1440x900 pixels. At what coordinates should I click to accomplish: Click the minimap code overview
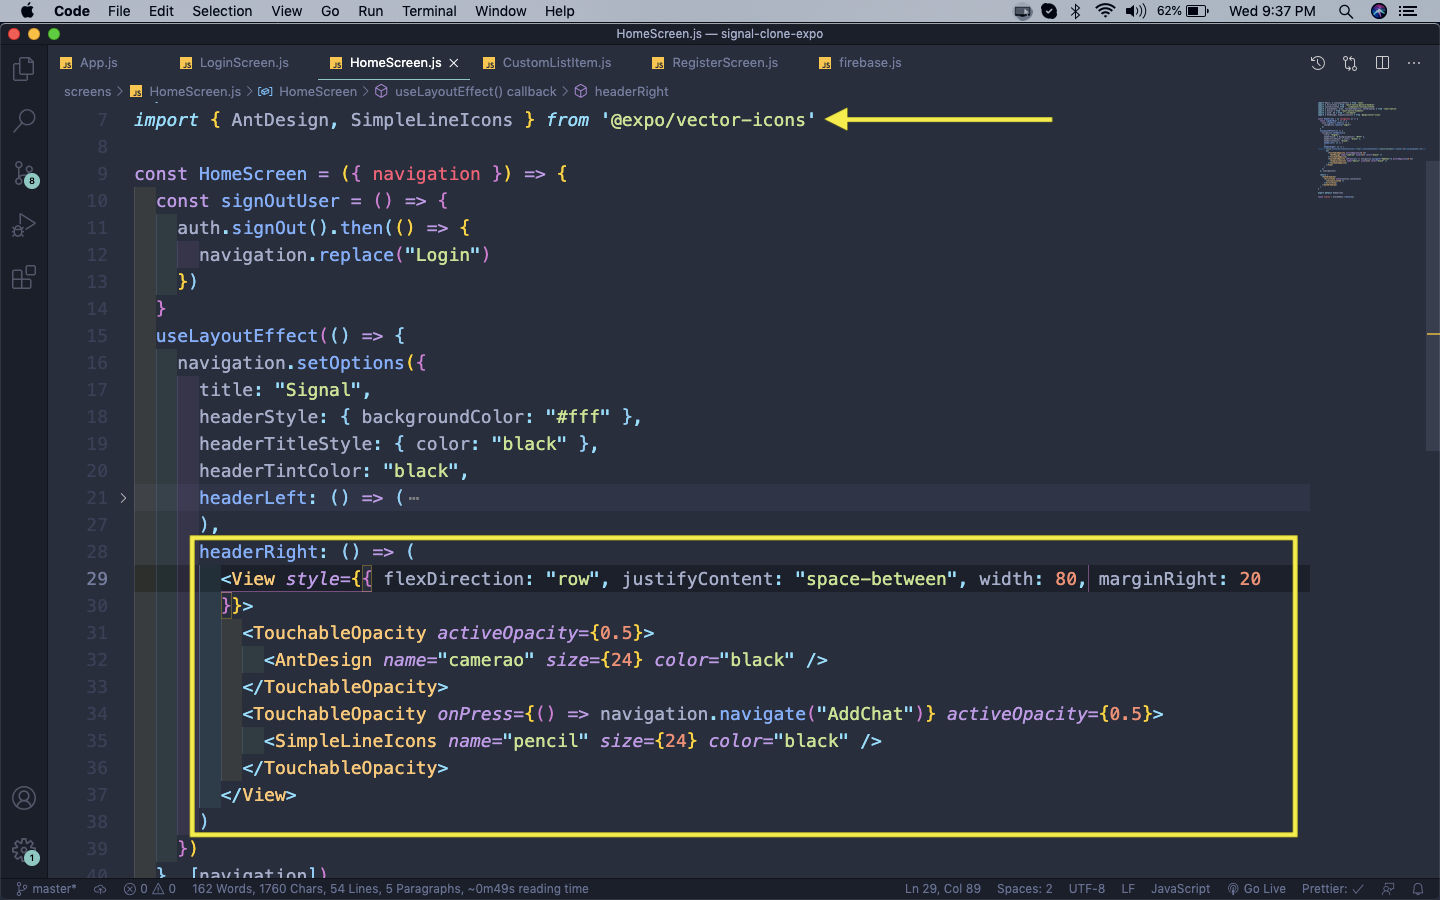[x=1370, y=150]
